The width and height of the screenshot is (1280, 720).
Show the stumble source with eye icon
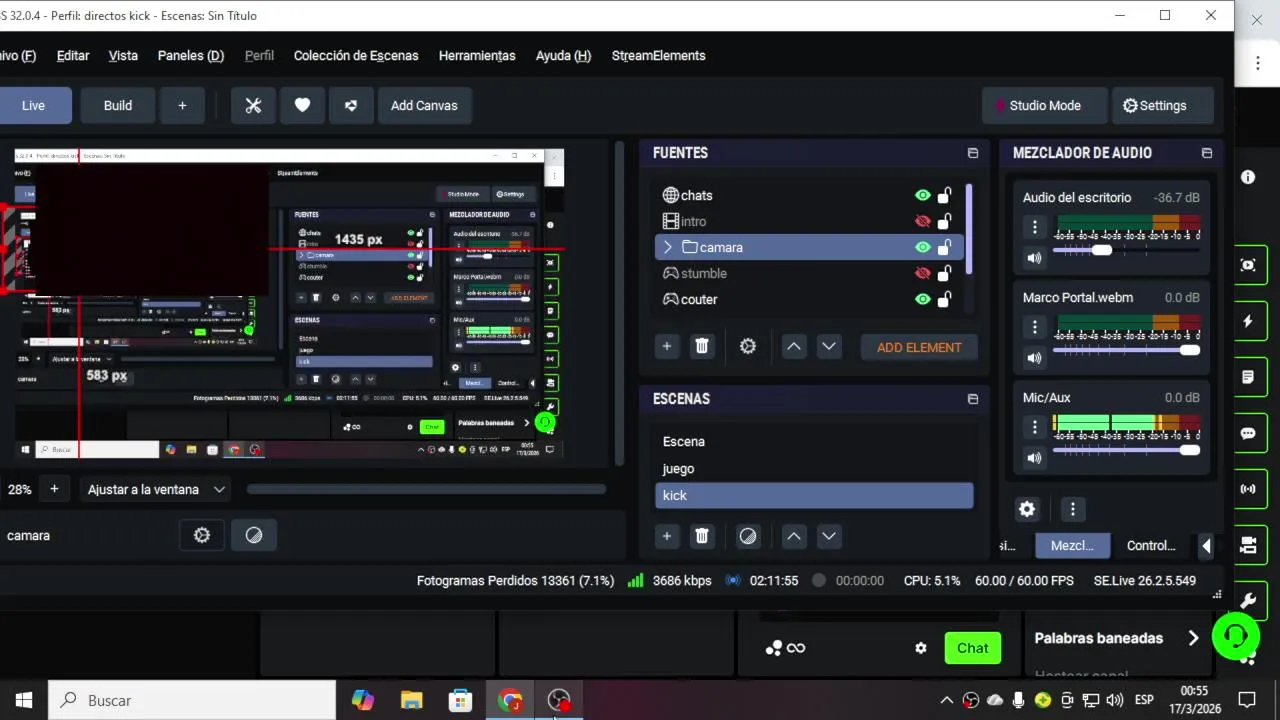click(x=922, y=273)
